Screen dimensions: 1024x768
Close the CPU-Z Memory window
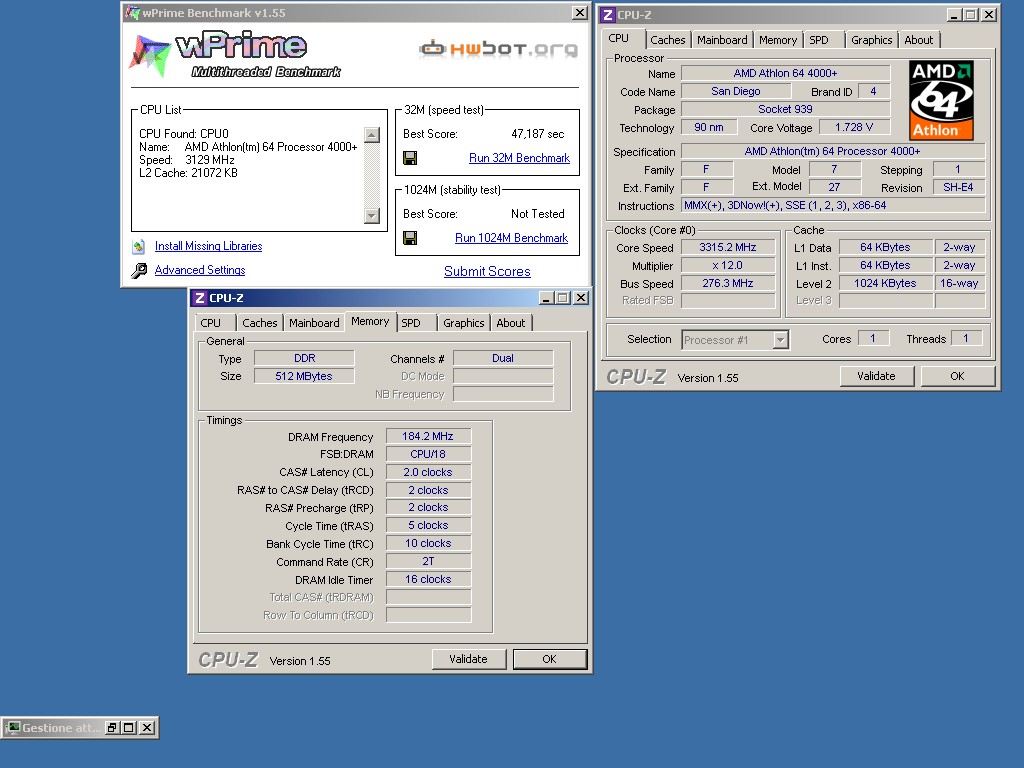pos(581,298)
